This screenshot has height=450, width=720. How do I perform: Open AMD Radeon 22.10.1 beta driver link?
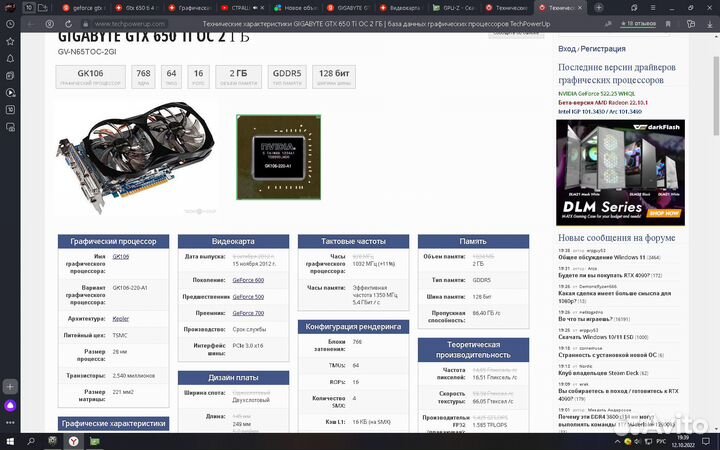603,102
